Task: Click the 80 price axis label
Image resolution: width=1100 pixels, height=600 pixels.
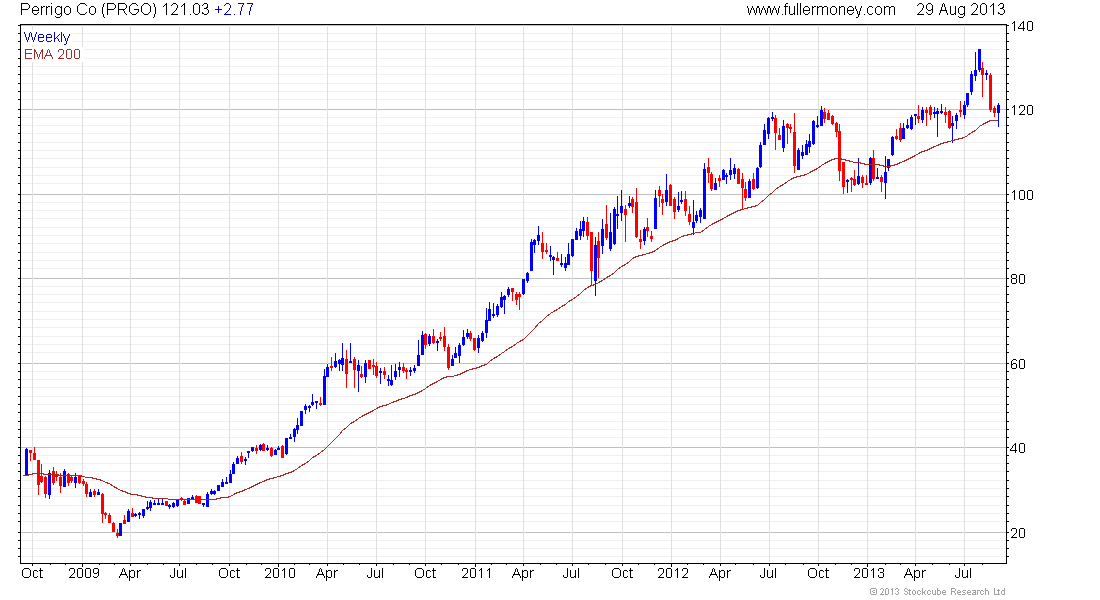Action: coord(1017,279)
